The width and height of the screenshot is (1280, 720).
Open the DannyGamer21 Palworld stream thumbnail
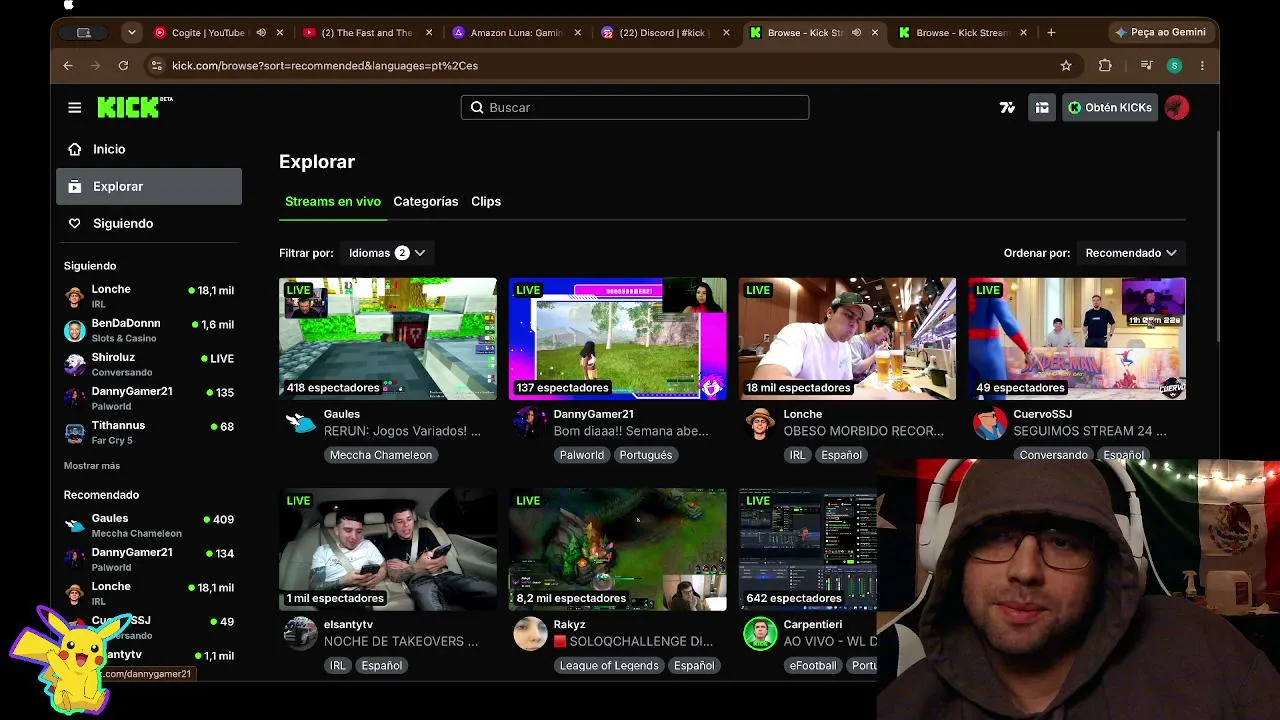point(618,339)
